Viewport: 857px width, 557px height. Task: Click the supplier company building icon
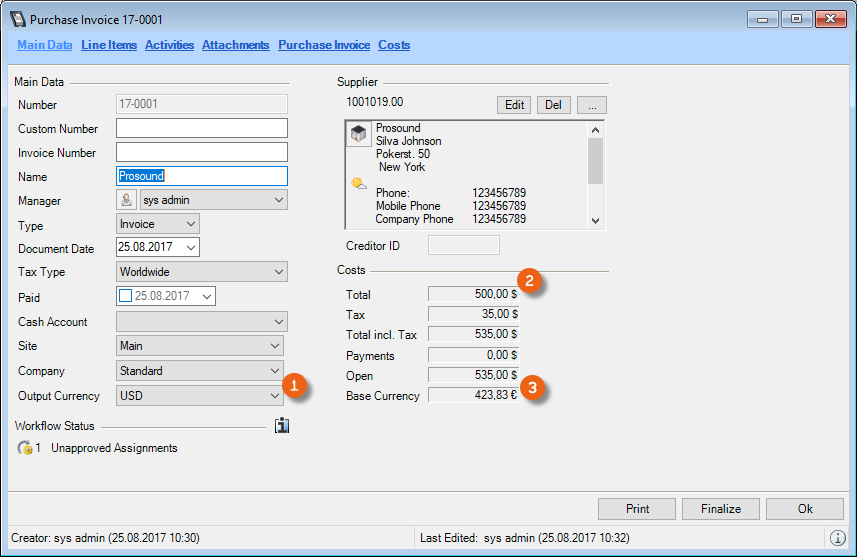point(359,135)
